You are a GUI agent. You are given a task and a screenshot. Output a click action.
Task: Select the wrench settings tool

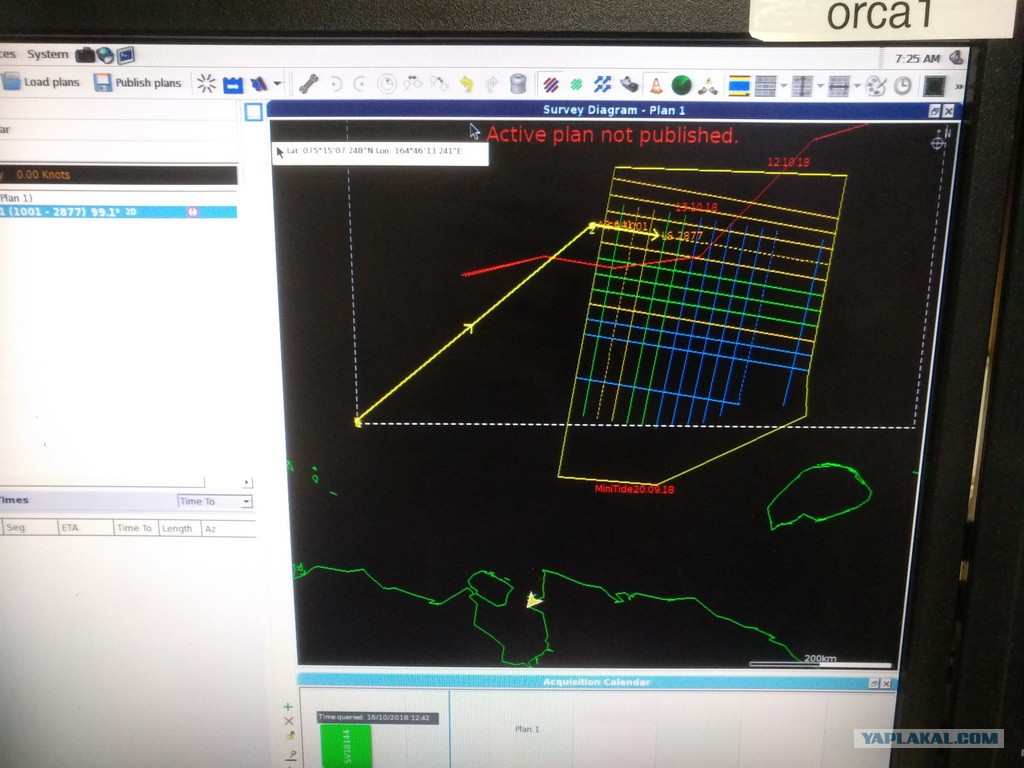308,84
